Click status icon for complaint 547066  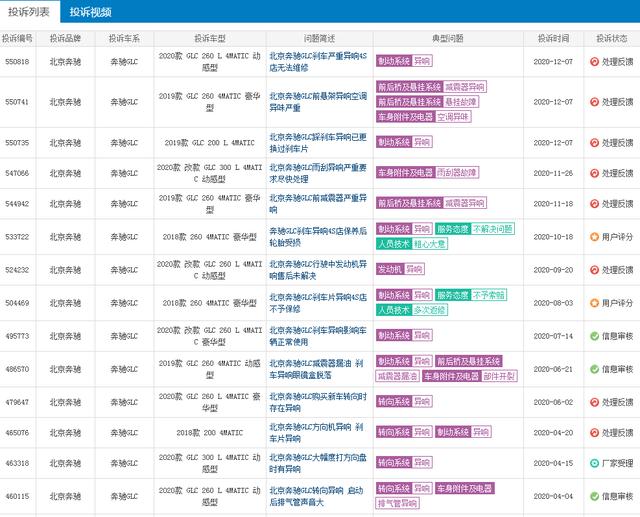coord(594,173)
